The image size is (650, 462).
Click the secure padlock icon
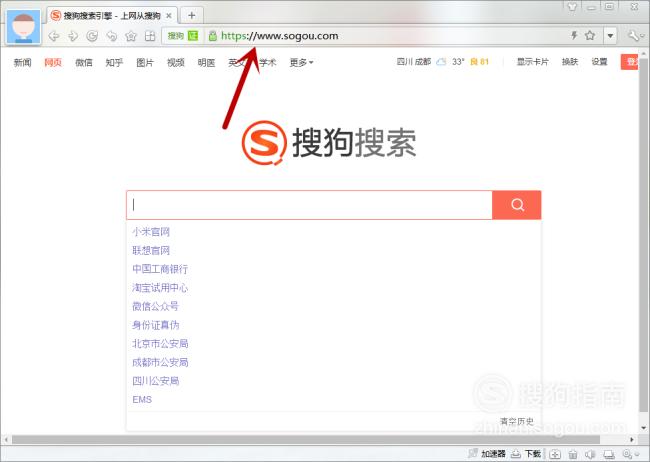(213, 36)
